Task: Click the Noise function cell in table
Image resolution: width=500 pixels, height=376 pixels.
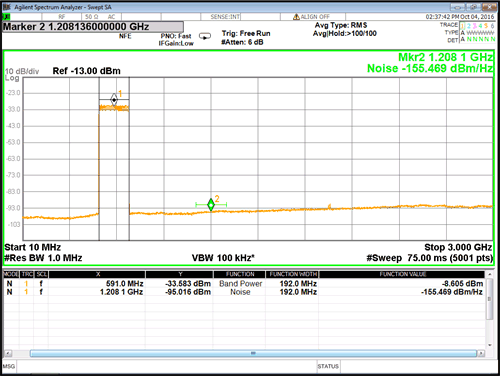Action: tap(240, 292)
